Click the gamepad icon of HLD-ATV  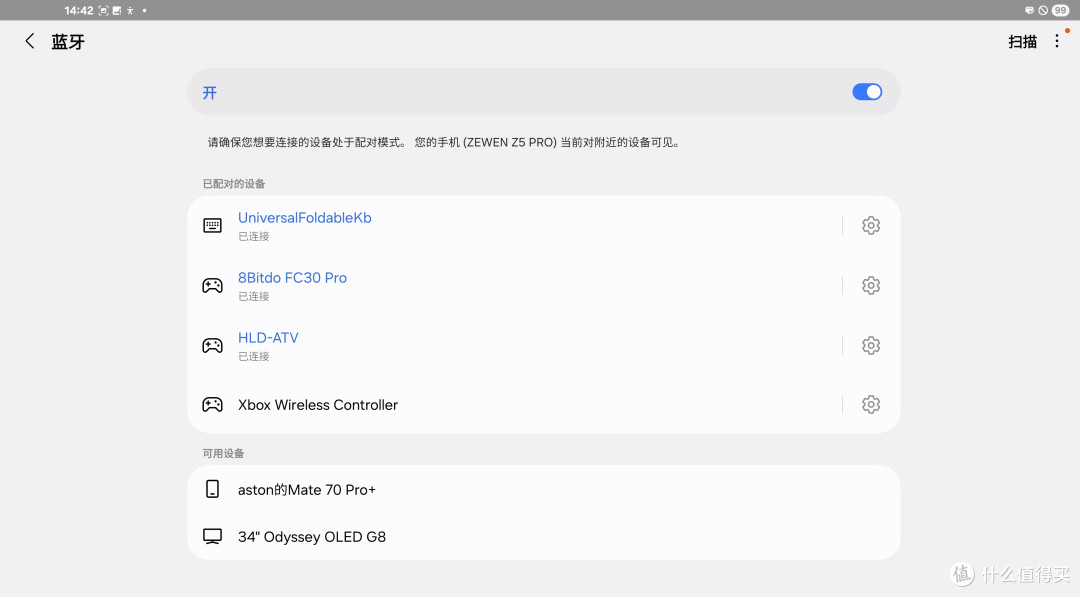212,345
